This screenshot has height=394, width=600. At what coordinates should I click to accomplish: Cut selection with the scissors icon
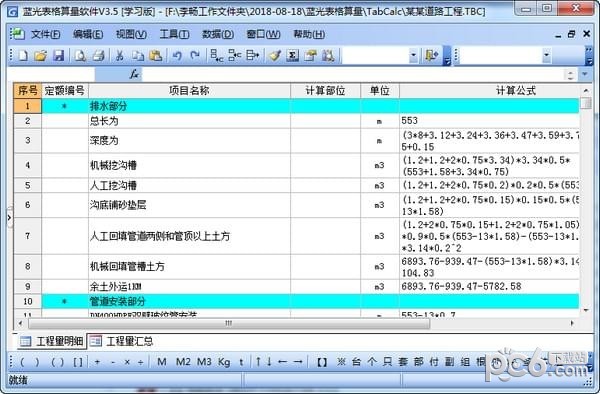click(120, 56)
